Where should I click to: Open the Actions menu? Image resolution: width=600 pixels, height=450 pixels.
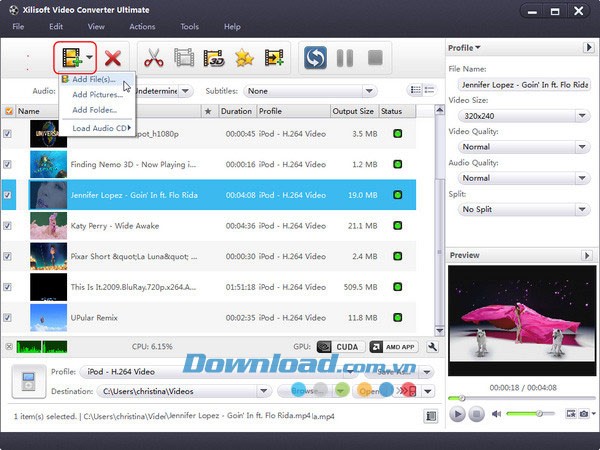click(142, 26)
